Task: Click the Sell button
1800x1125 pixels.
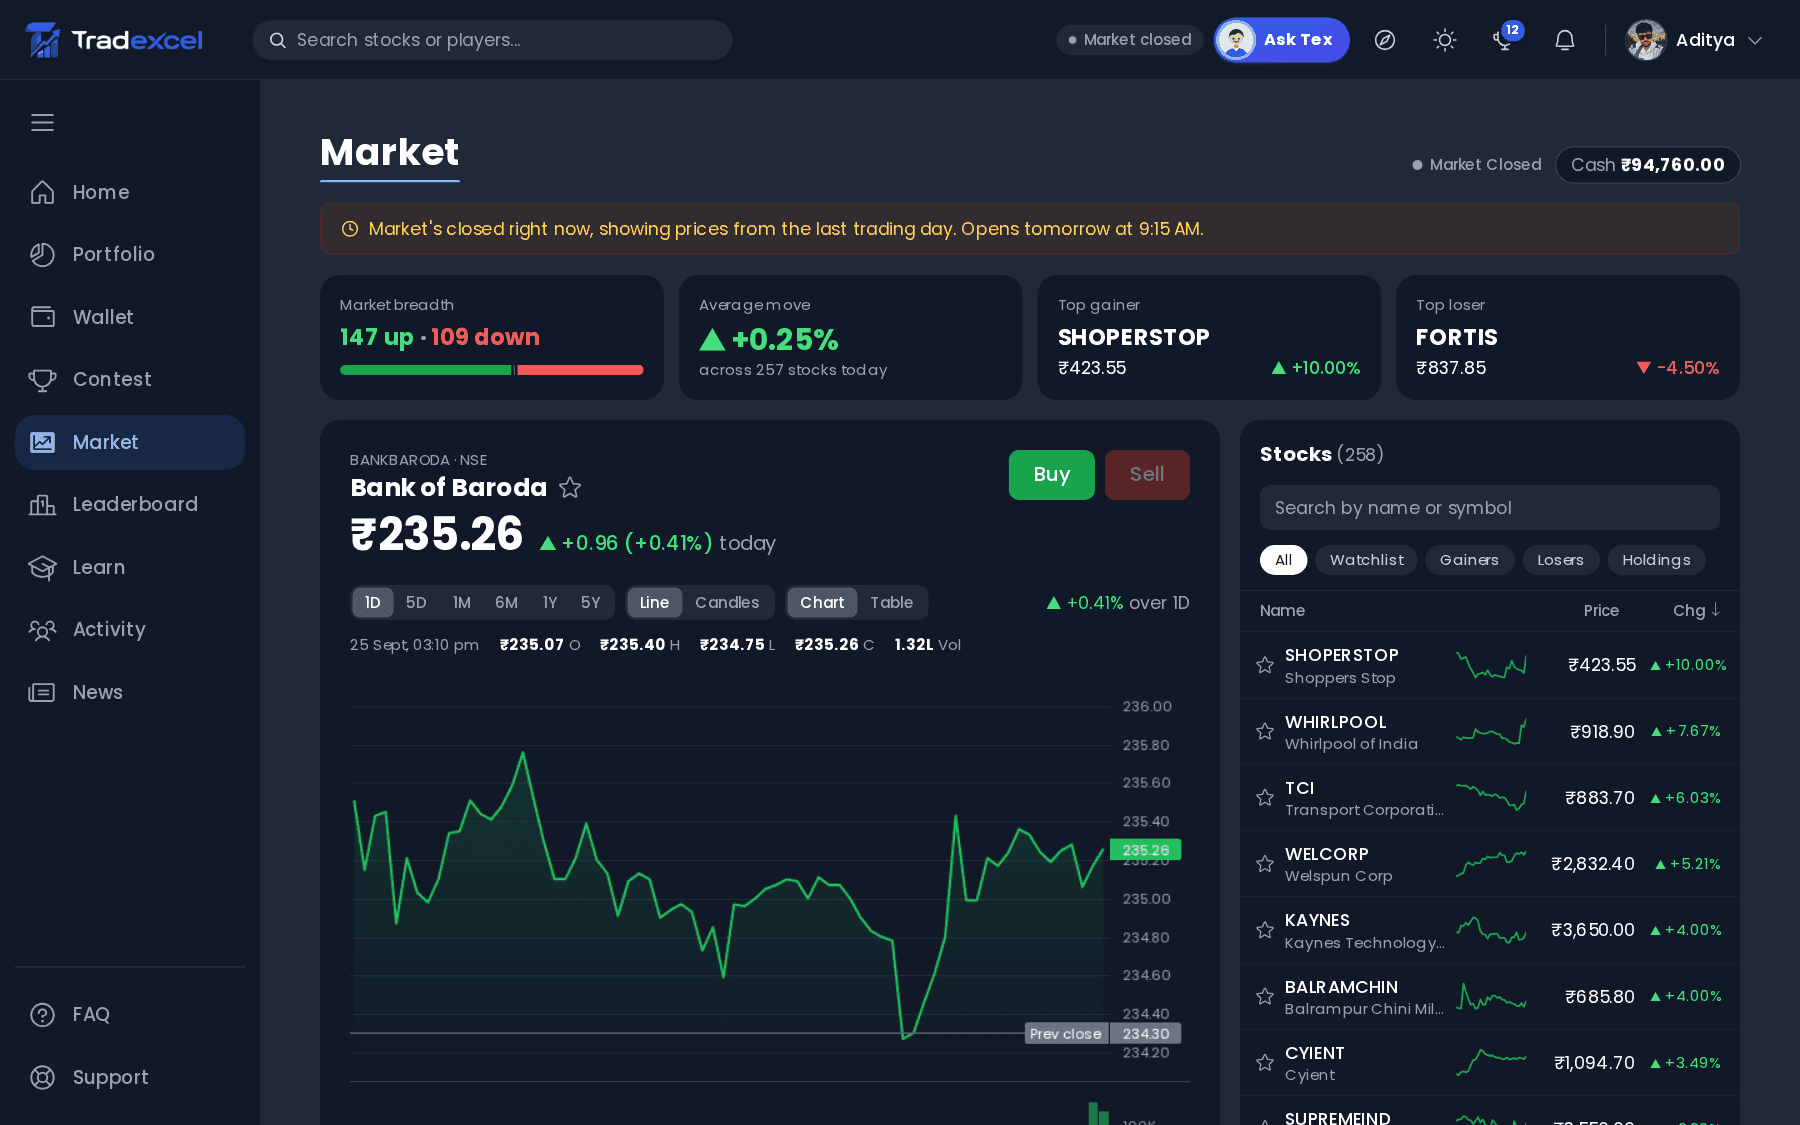Action: coord(1147,475)
